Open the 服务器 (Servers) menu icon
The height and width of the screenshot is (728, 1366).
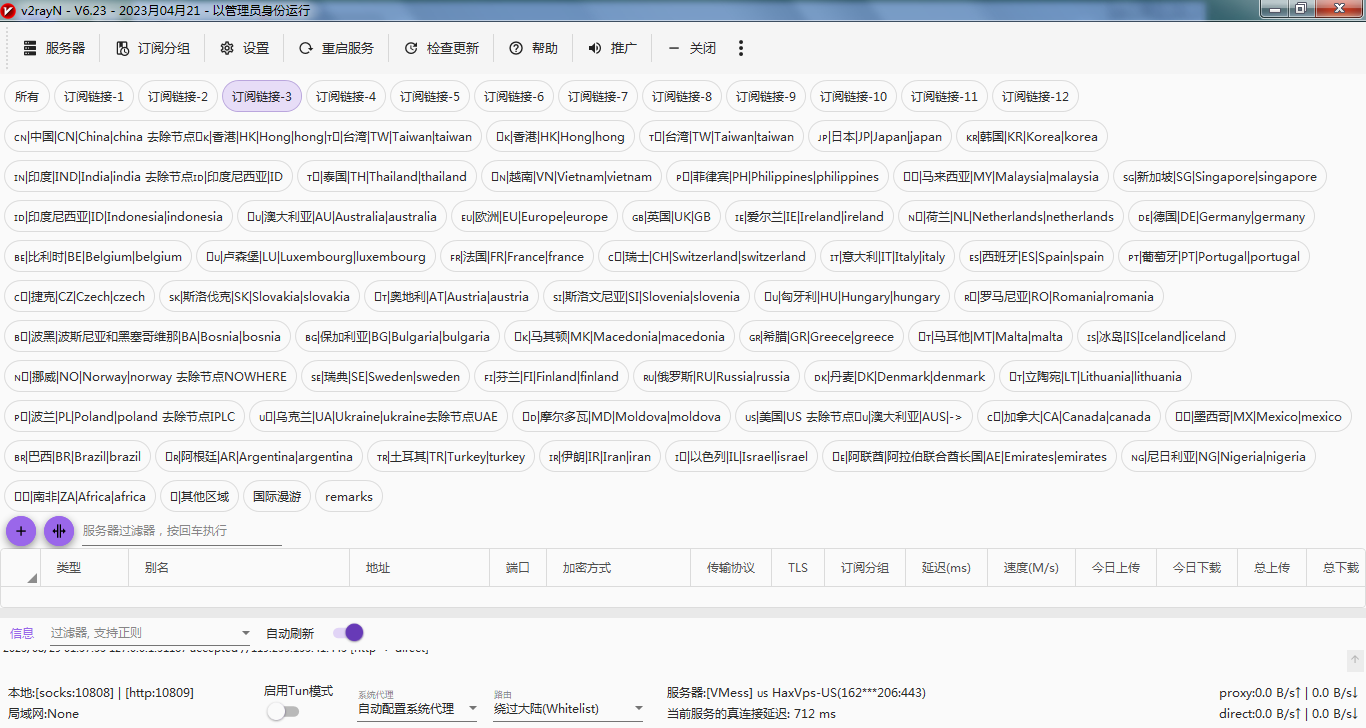[x=30, y=48]
